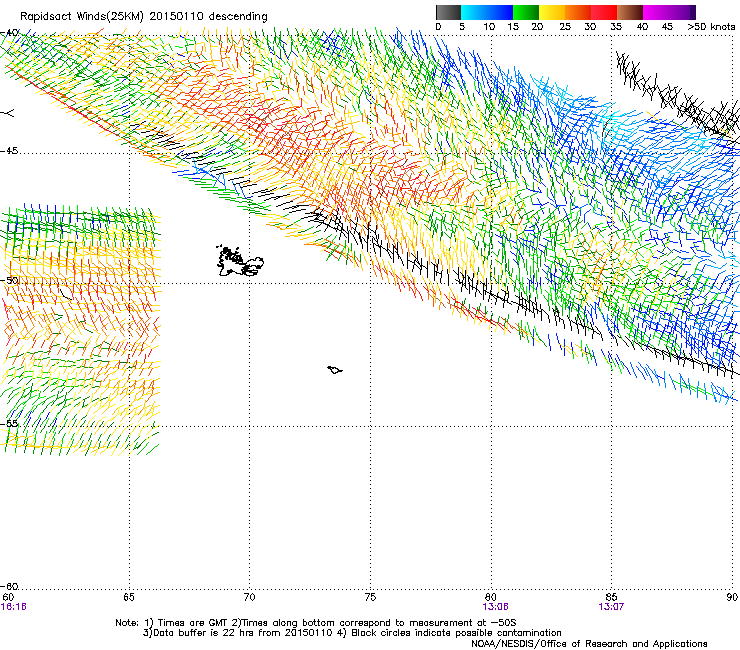
Task: Click the latitude label '-55'
Action: [9, 423]
